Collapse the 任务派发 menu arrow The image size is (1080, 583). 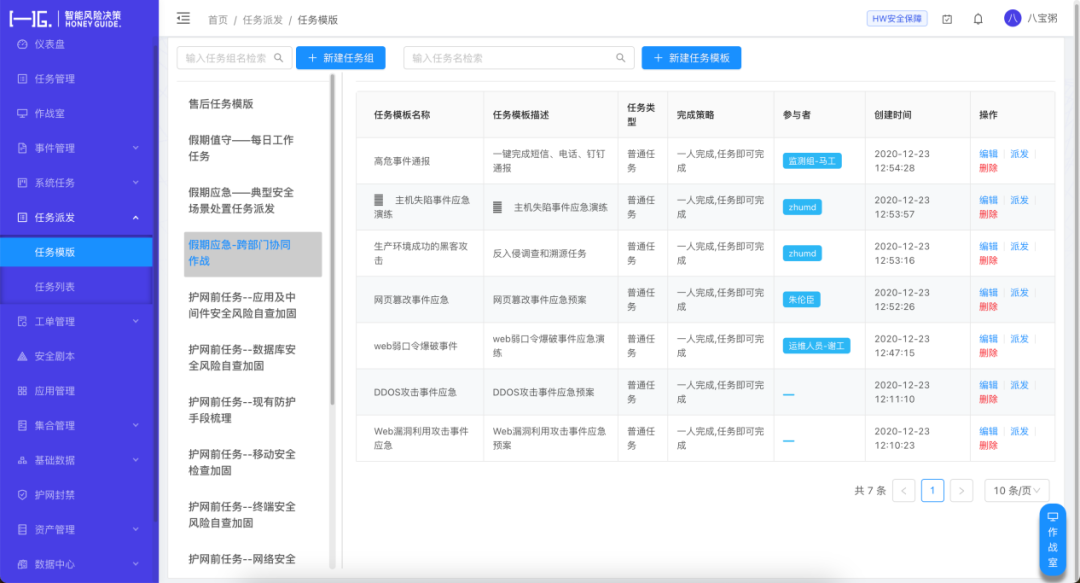coord(136,217)
